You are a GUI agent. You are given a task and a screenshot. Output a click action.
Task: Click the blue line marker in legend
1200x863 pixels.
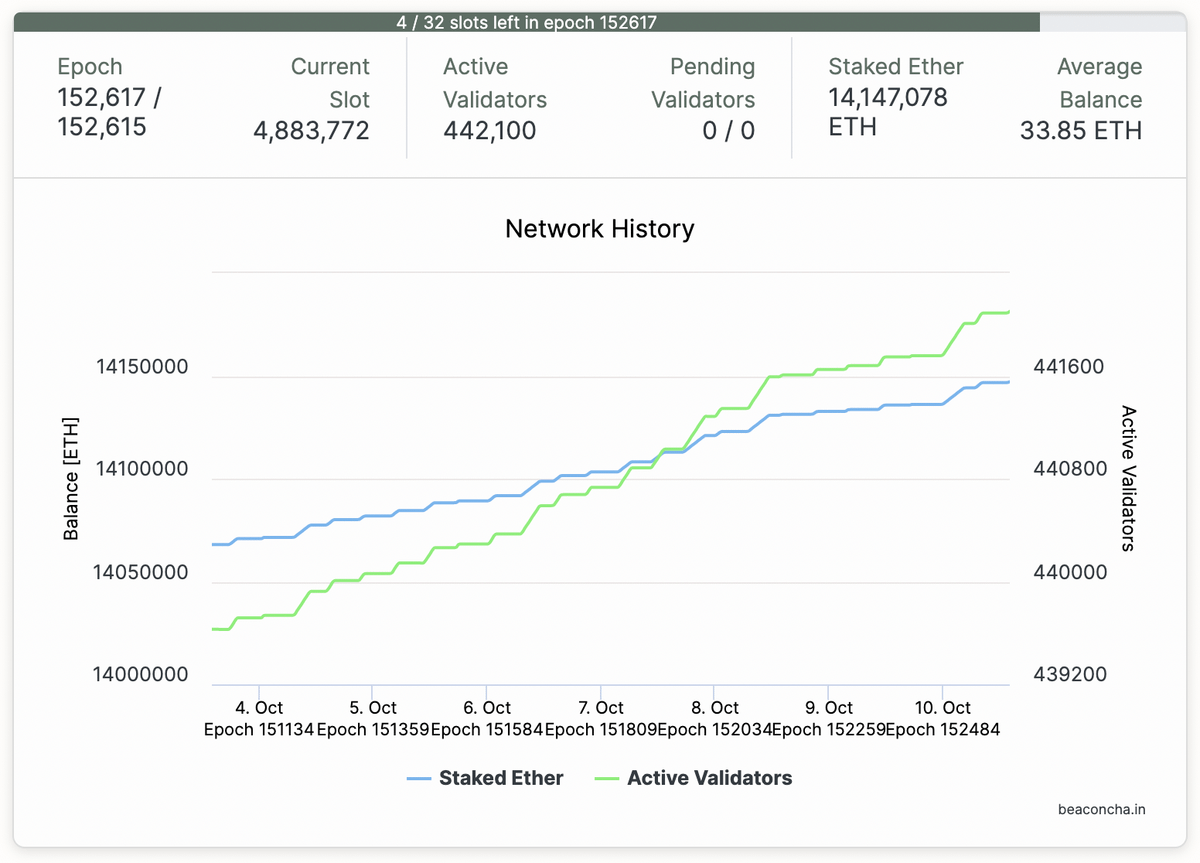(x=419, y=778)
